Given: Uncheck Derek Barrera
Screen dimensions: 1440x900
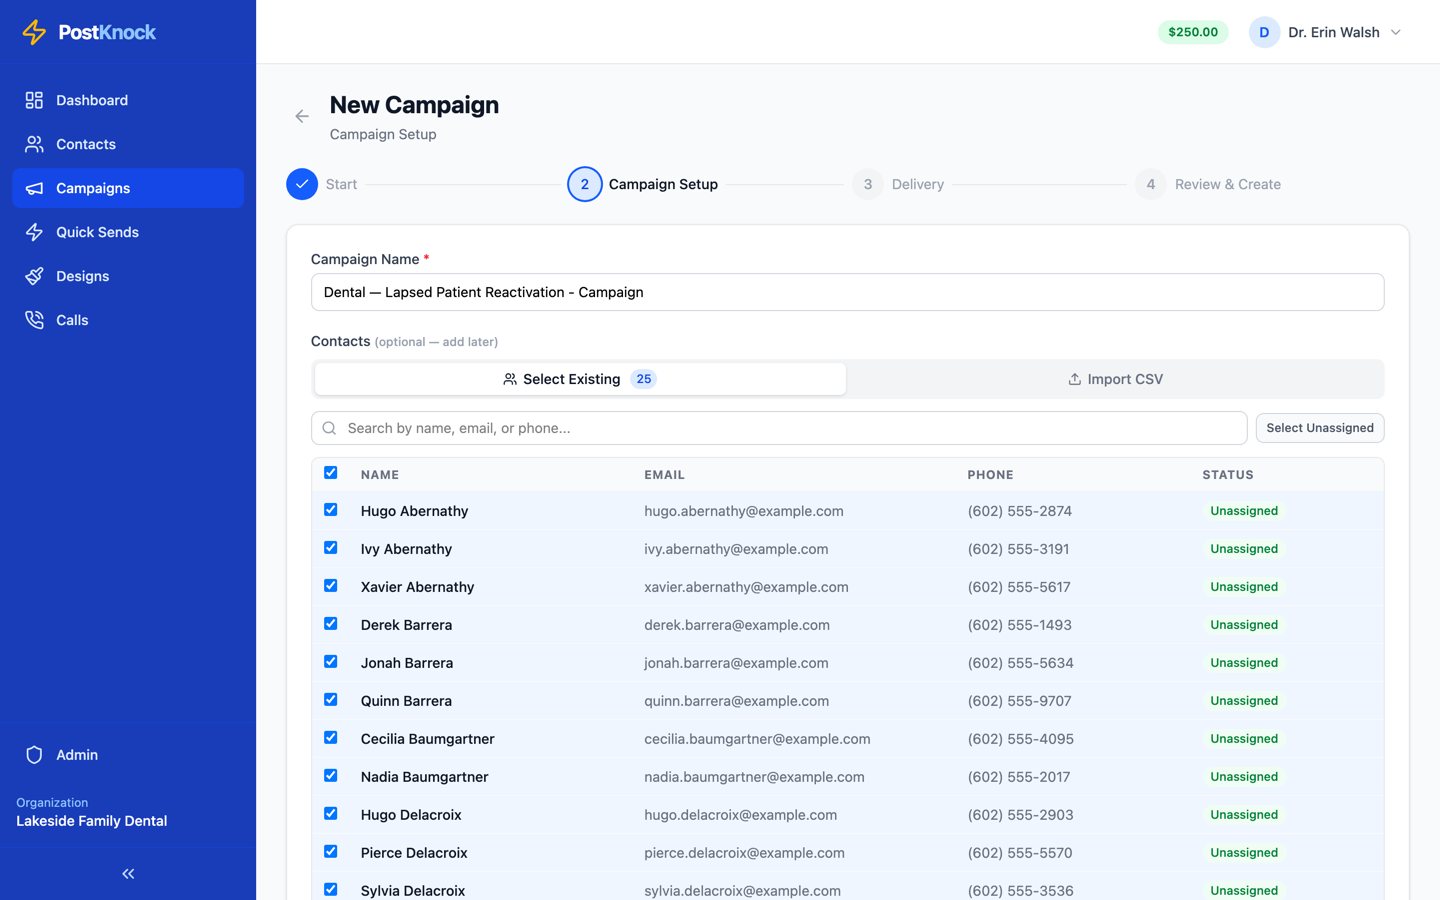Looking at the screenshot, I should click(x=331, y=624).
